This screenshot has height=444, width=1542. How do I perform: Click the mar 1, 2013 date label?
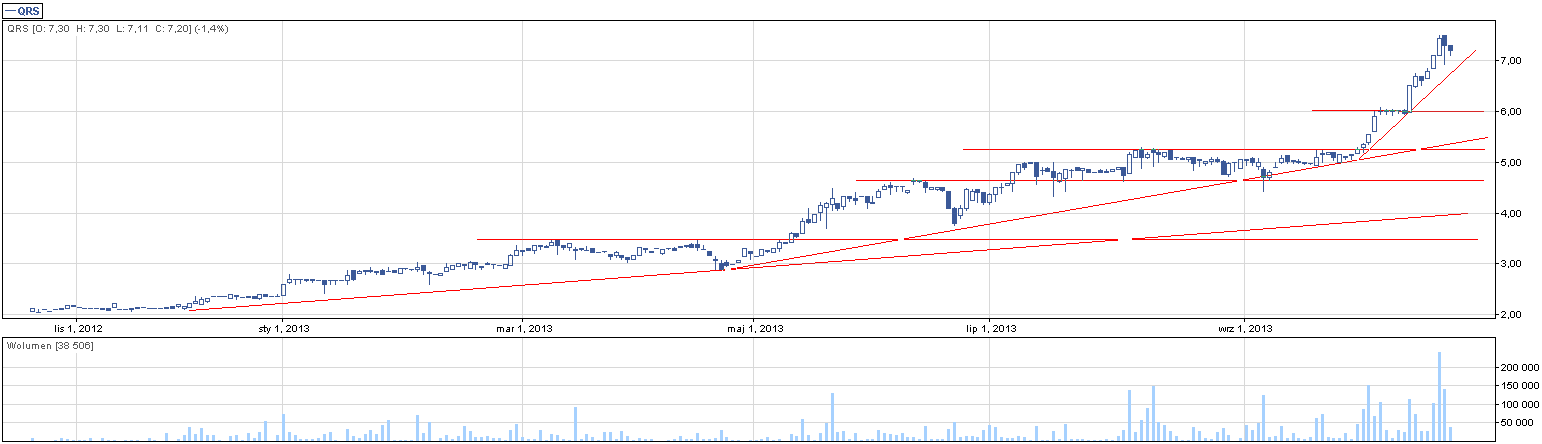(524, 328)
